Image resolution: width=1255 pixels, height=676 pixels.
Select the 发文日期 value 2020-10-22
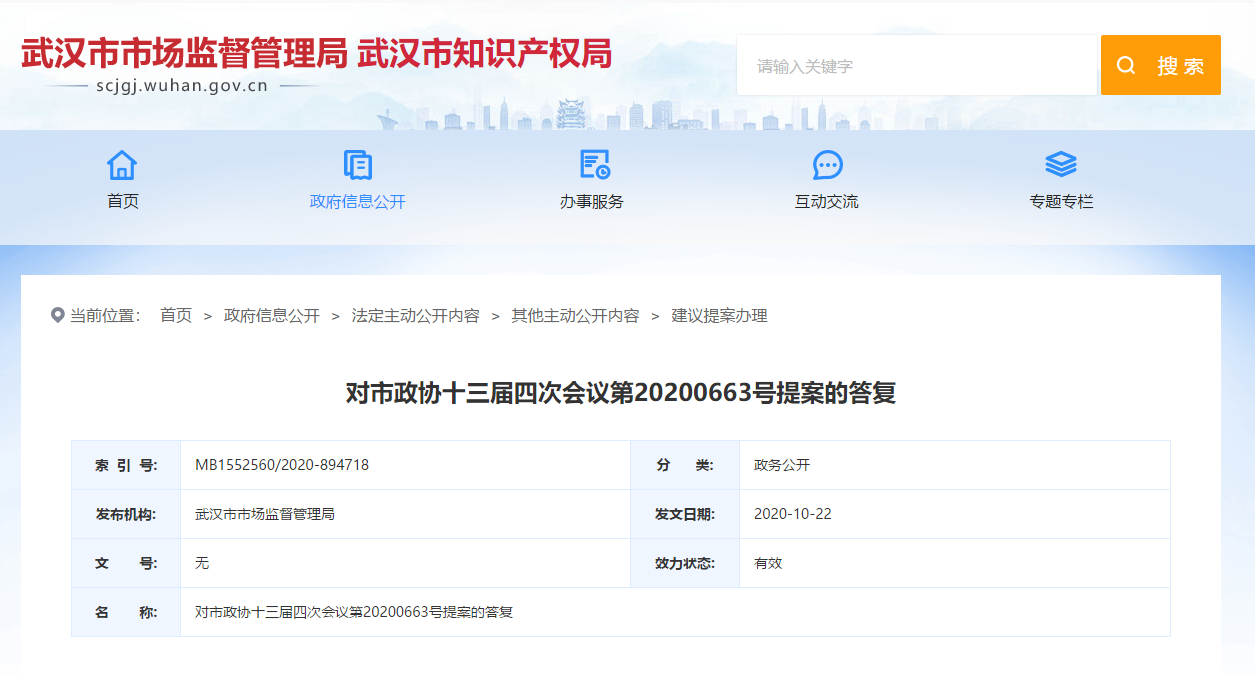(793, 514)
